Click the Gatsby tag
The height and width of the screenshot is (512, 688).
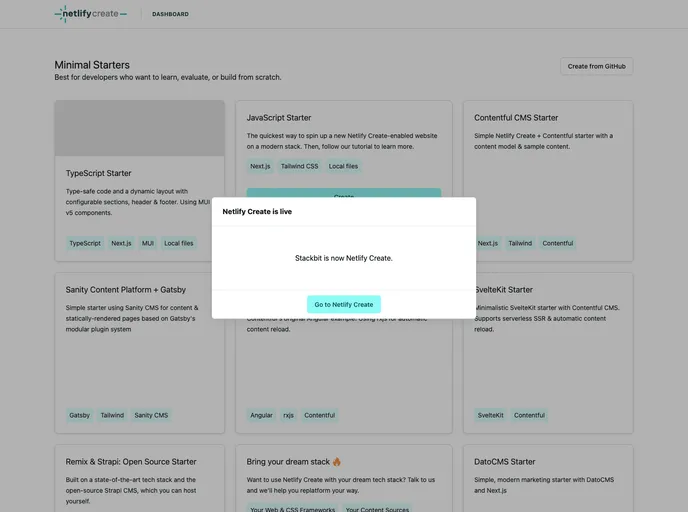pos(80,415)
